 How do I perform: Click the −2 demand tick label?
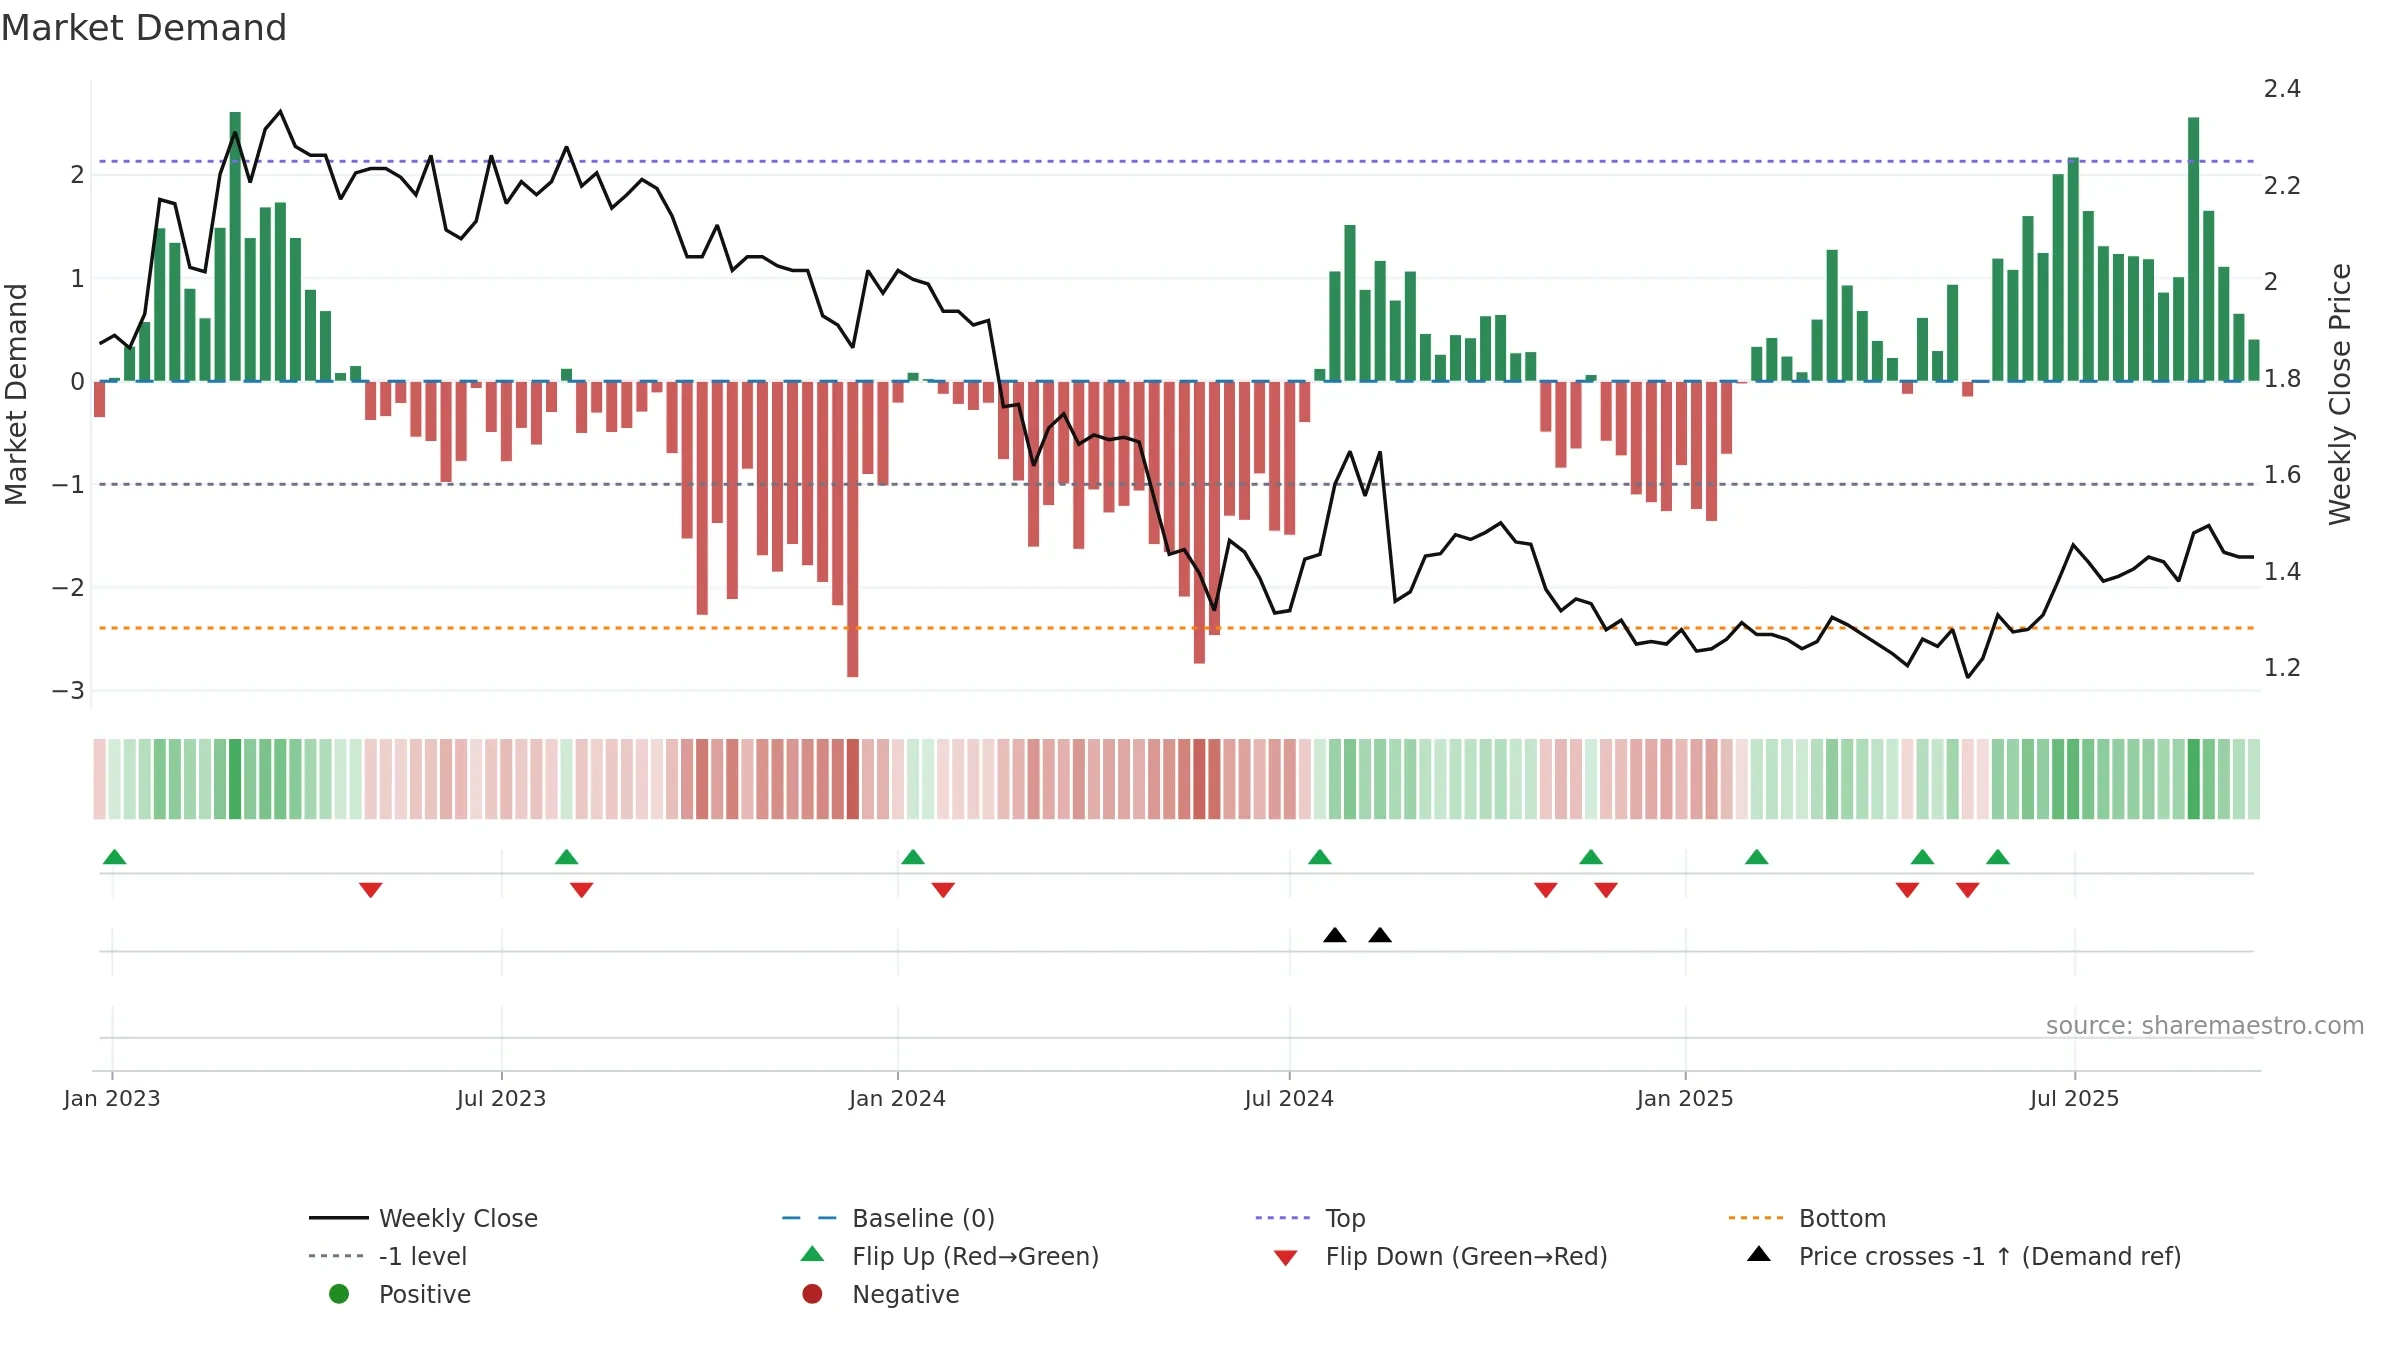[68, 587]
